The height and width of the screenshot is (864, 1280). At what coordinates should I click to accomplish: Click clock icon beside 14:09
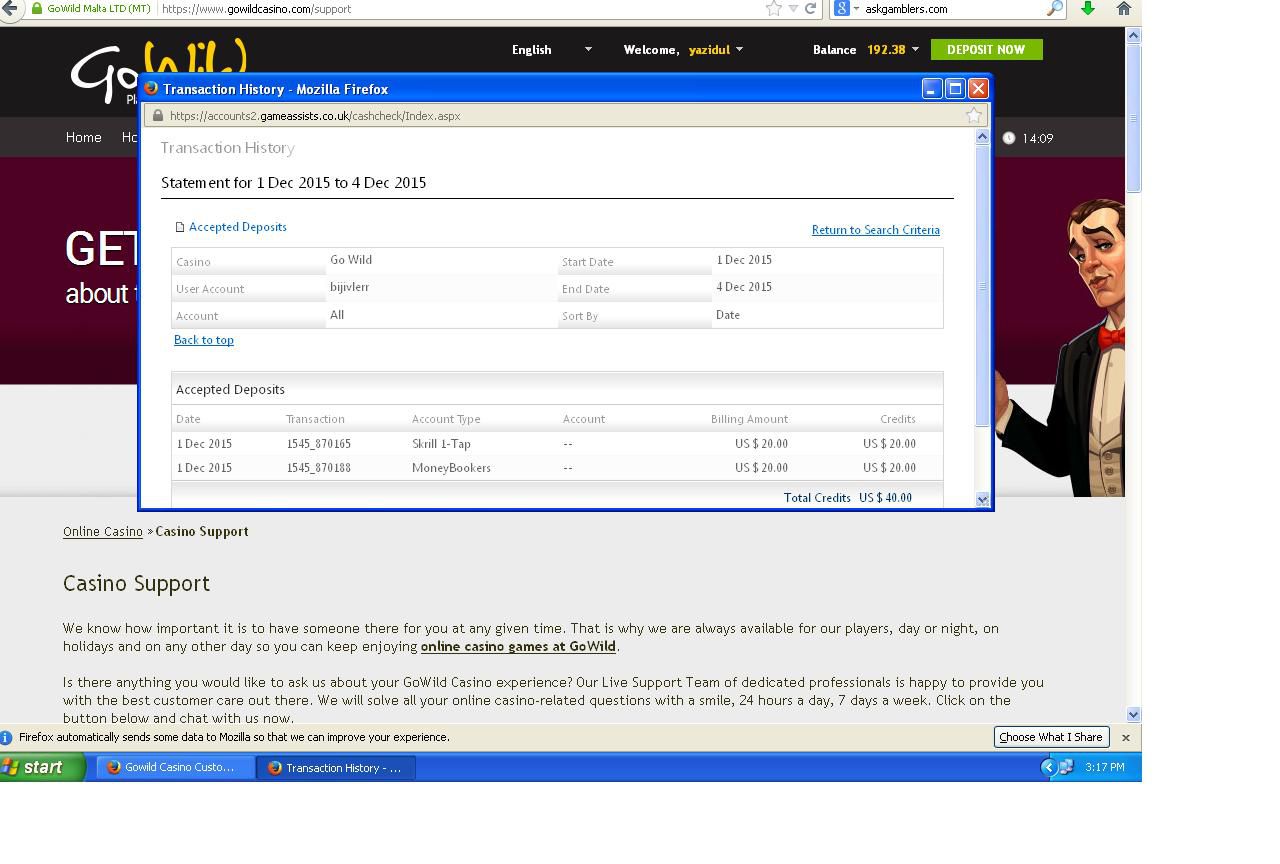point(1008,138)
